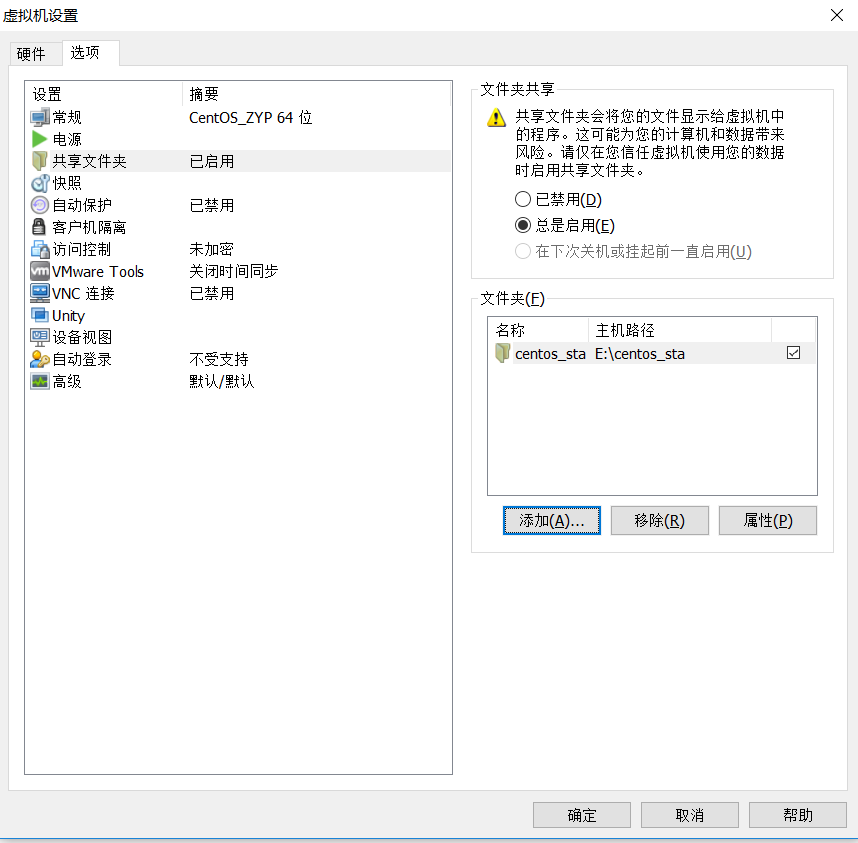The height and width of the screenshot is (843, 858).
Task: Click the 设置 column header
Action: (104, 94)
